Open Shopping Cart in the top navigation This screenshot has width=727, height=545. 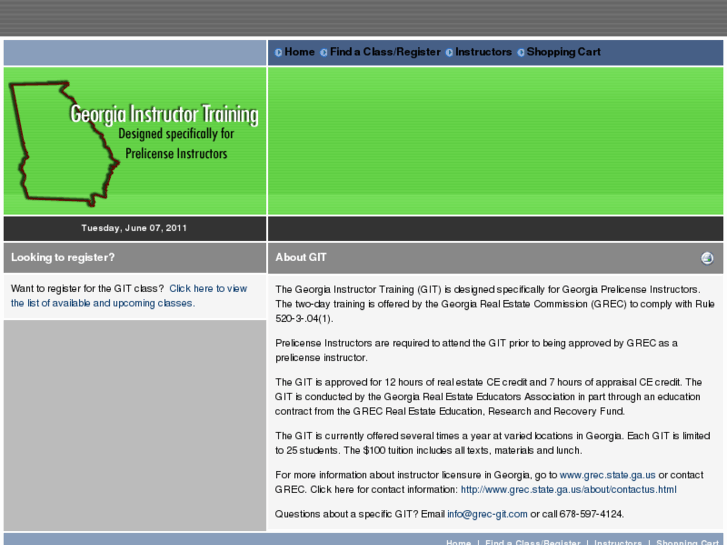(x=563, y=52)
